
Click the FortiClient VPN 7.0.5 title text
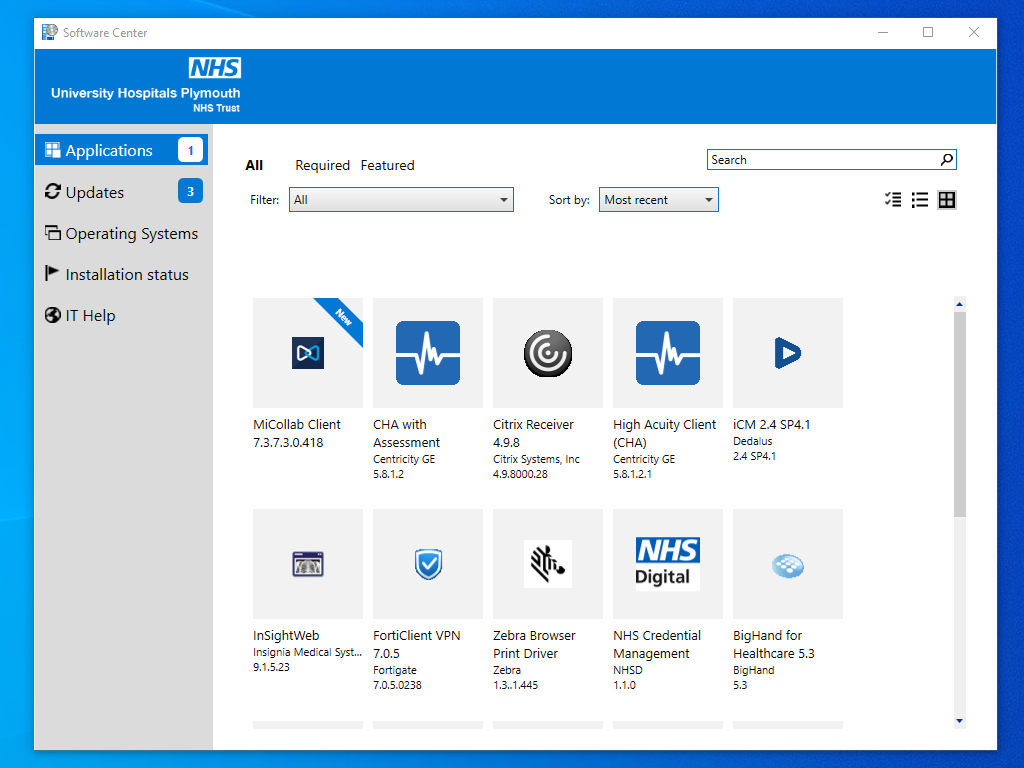(x=417, y=645)
